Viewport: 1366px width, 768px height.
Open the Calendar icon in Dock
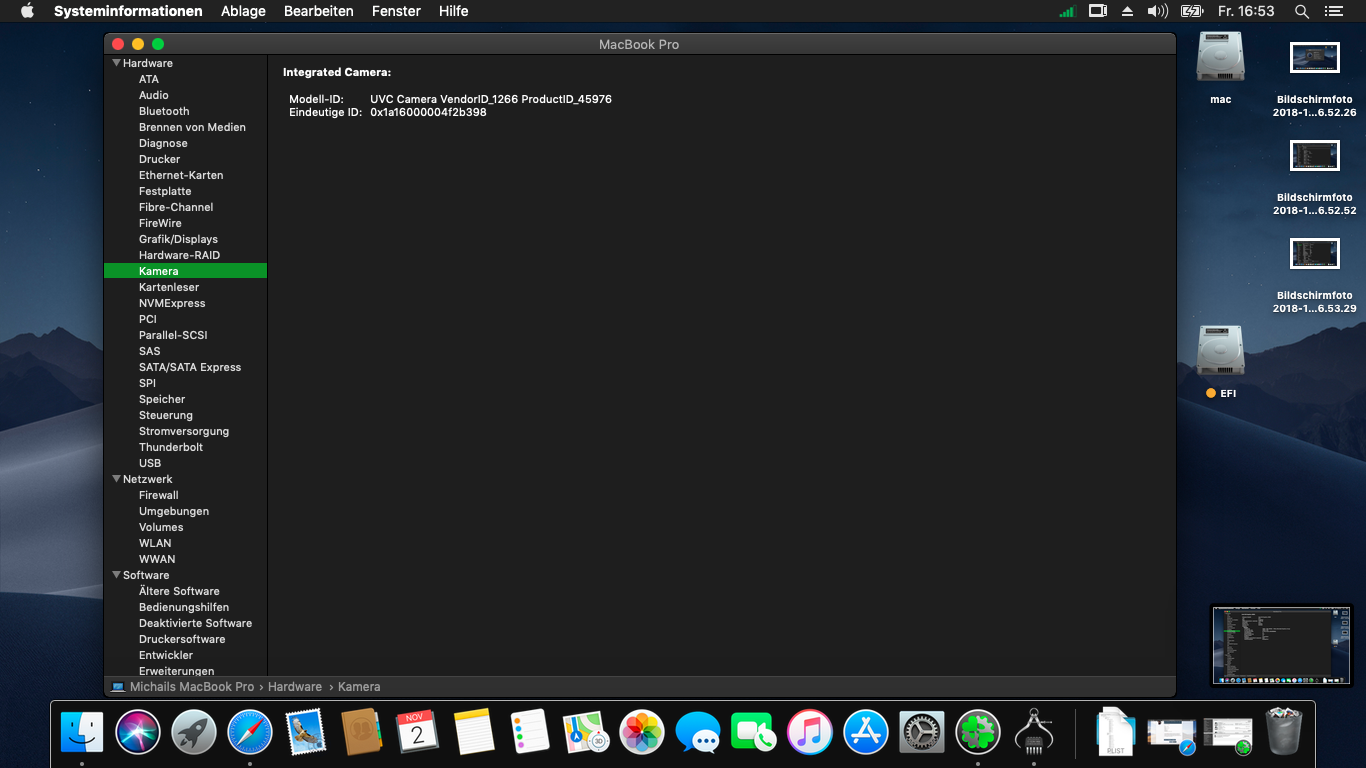pyautogui.click(x=418, y=732)
